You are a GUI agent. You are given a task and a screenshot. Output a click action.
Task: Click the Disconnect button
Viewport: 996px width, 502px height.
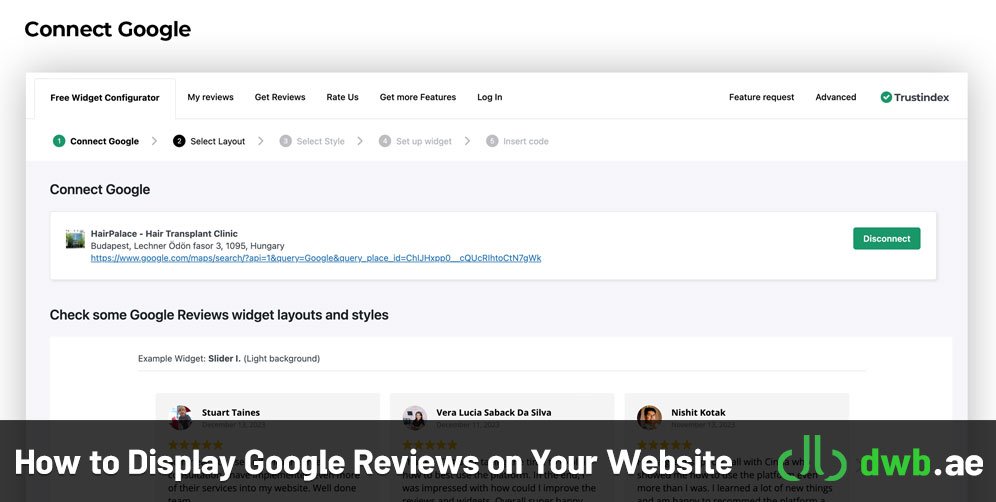click(x=886, y=238)
